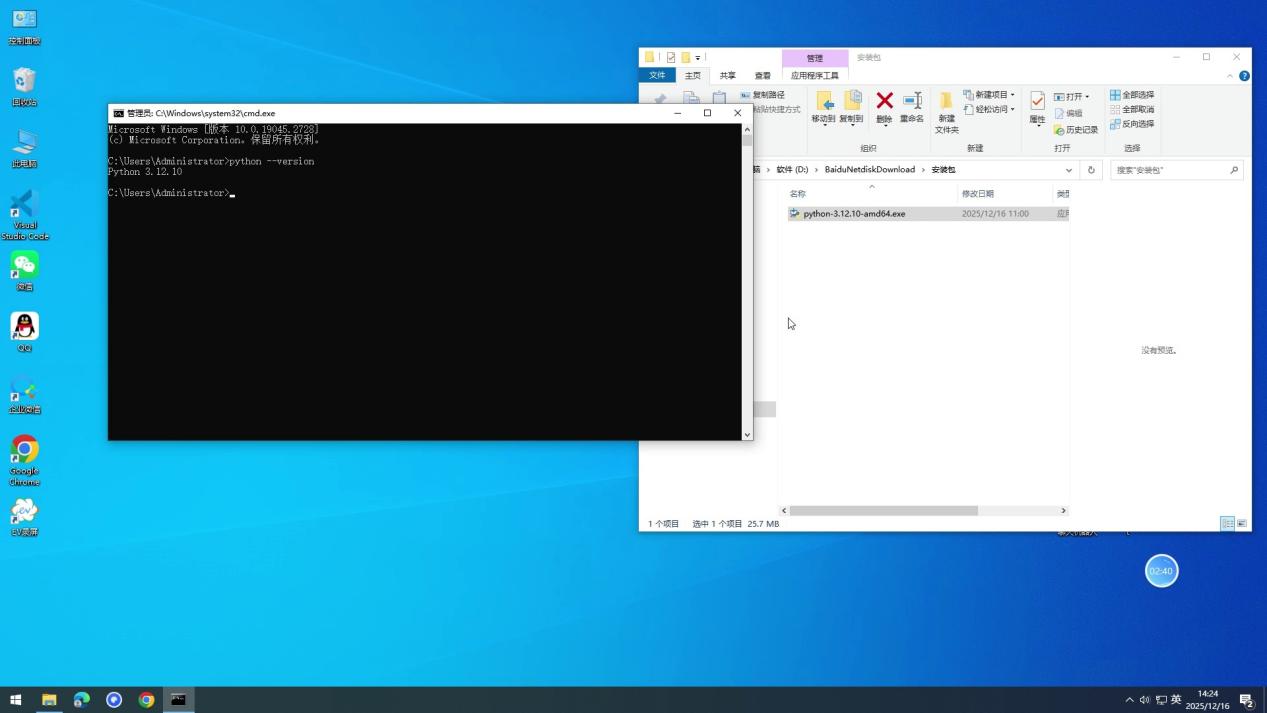1267x713 pixels.
Task: Click the Help question-mark icon in Explorer
Action: 1244,75
